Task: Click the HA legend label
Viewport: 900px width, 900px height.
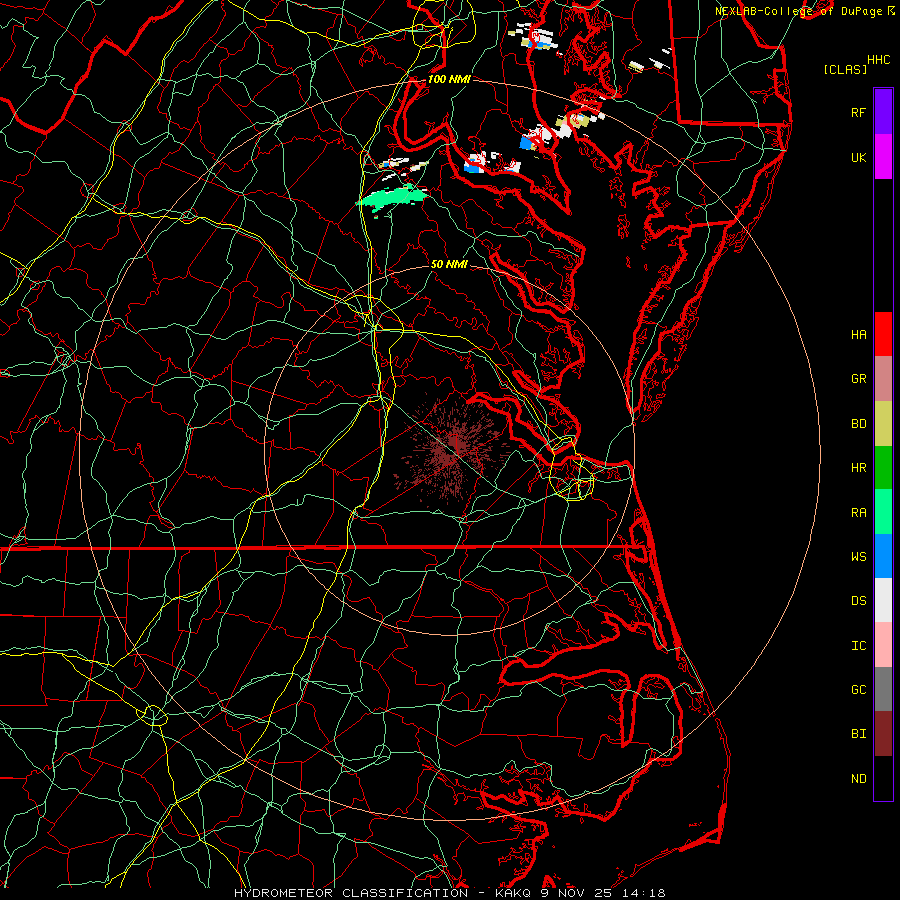Action: pyautogui.click(x=858, y=335)
